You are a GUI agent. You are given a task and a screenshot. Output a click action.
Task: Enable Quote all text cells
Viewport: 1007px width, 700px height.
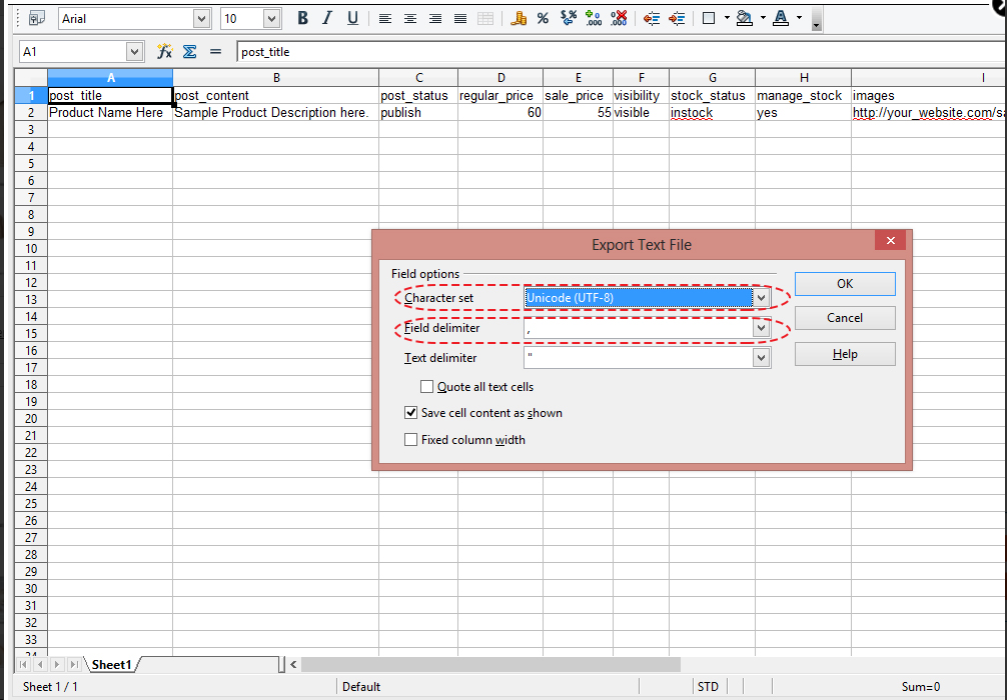click(426, 387)
